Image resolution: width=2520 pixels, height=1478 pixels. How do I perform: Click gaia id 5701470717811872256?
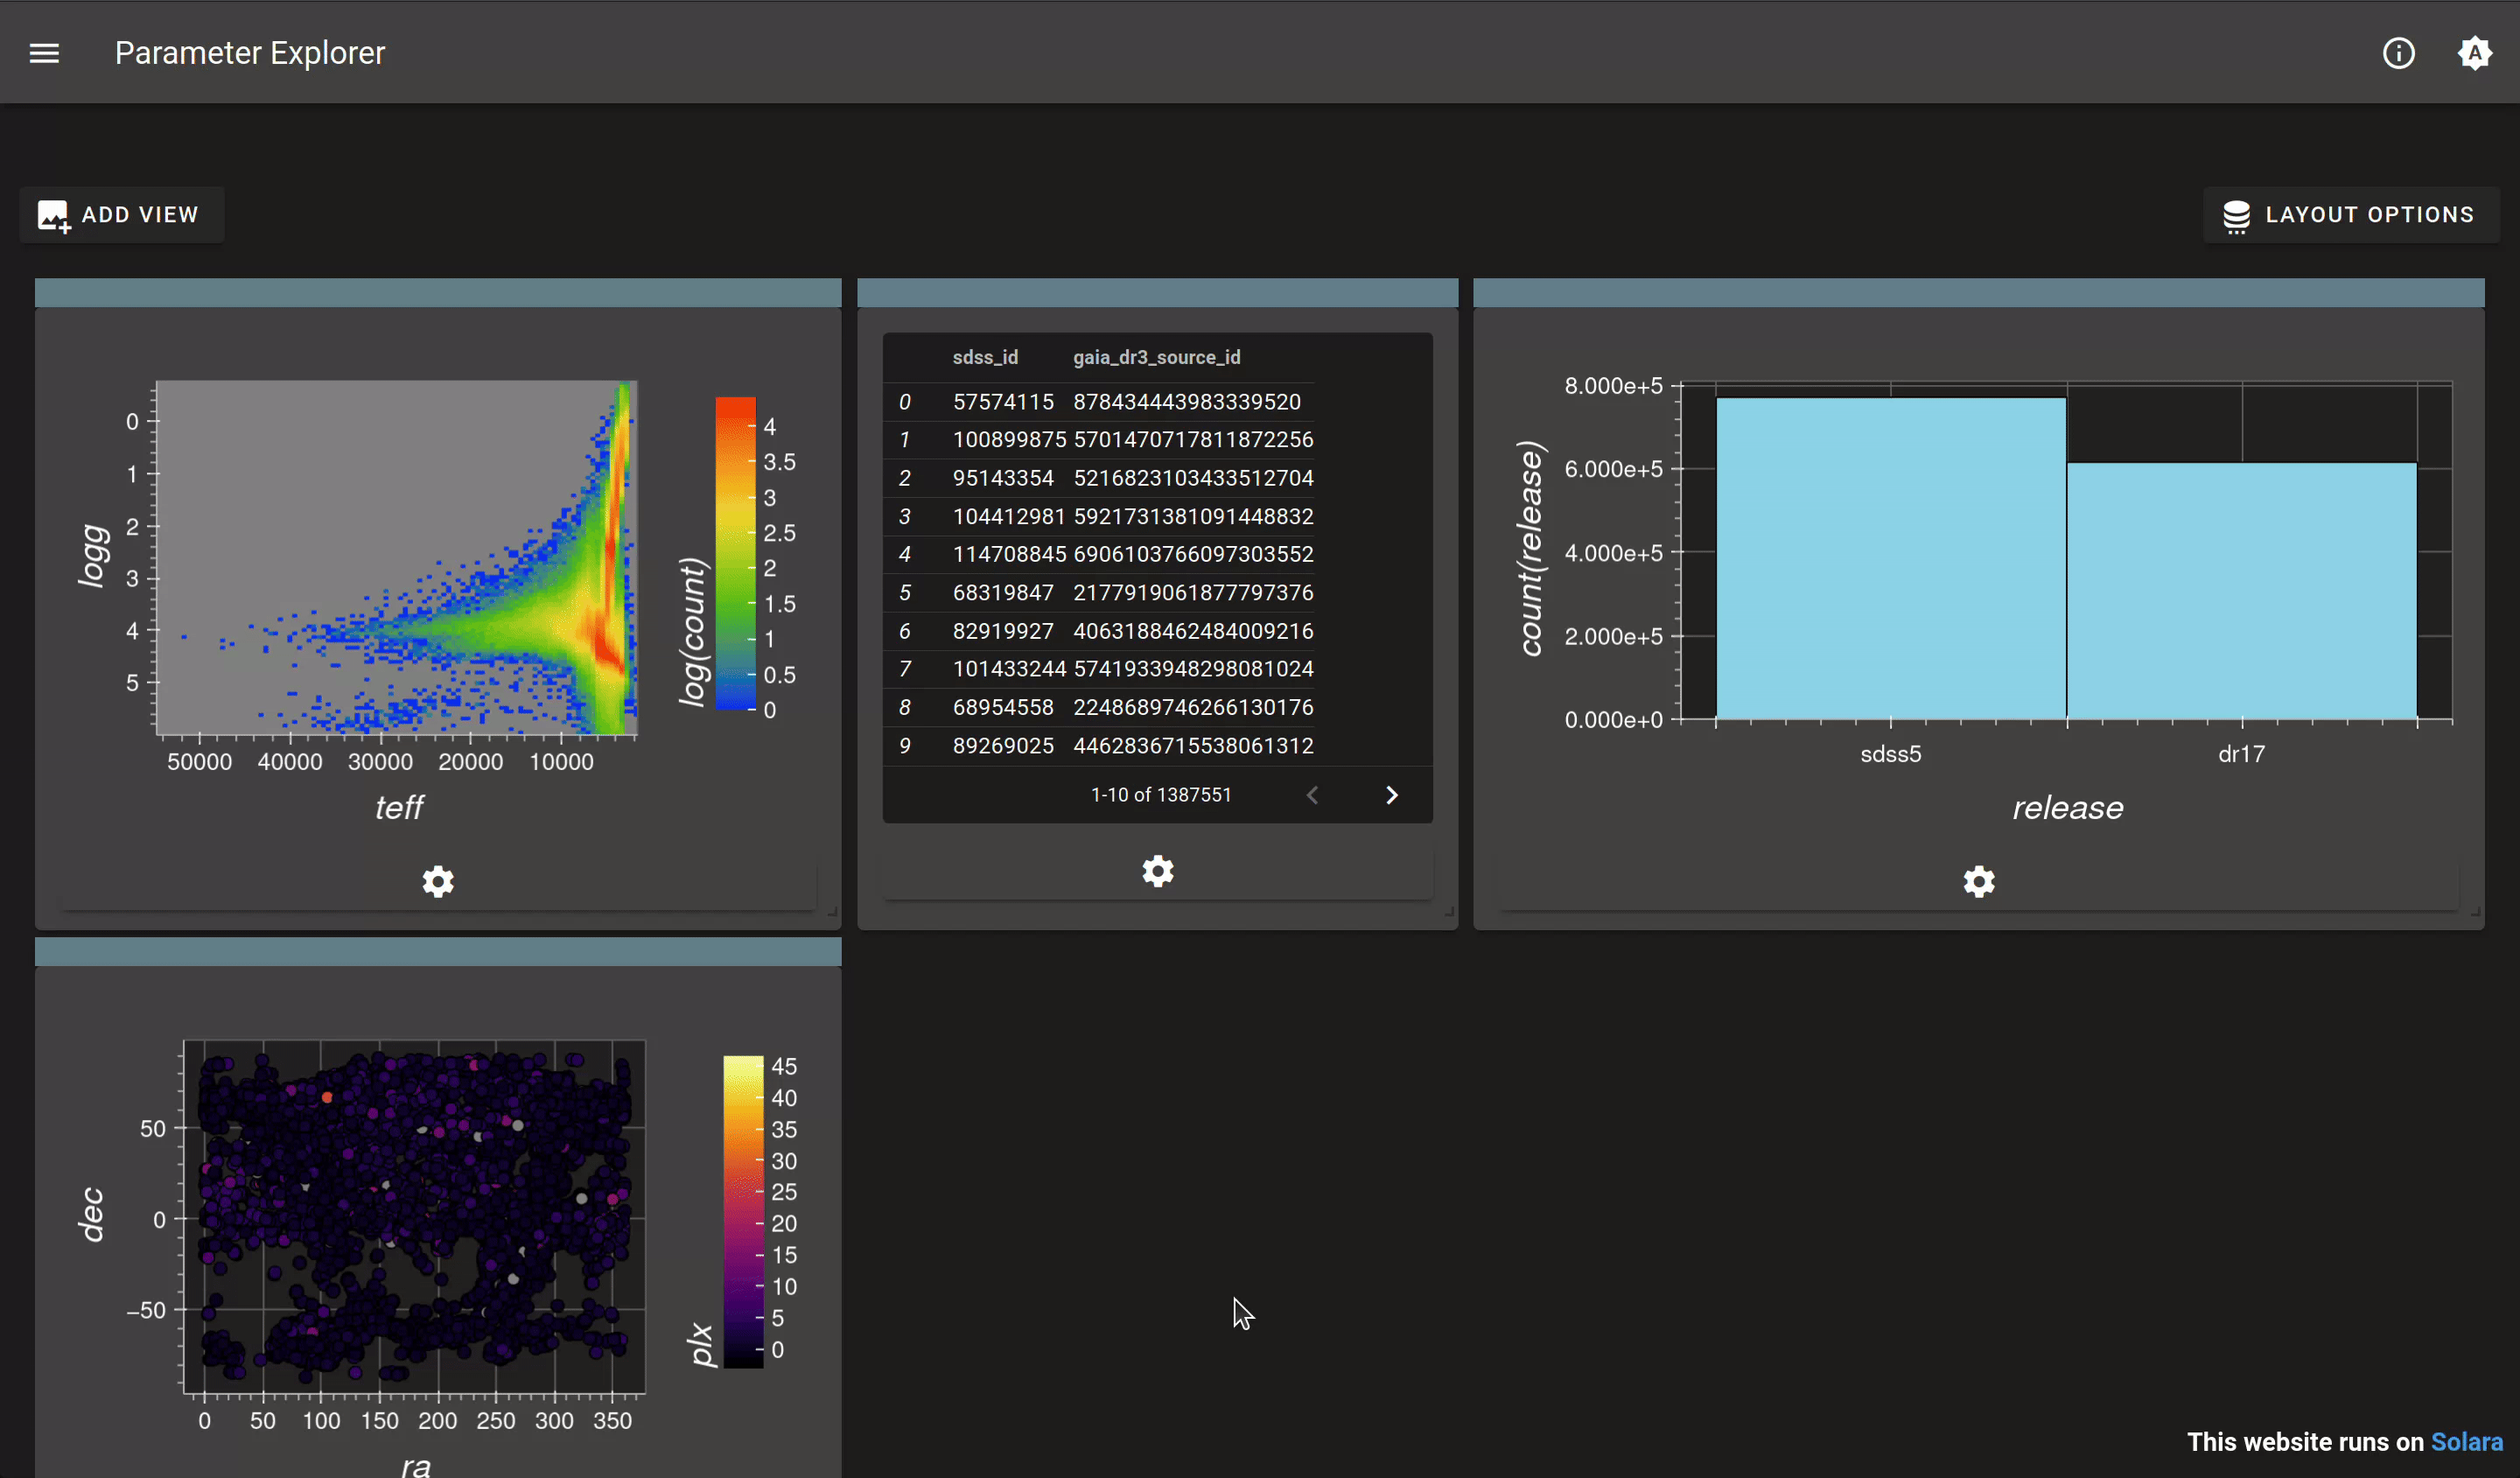1193,440
